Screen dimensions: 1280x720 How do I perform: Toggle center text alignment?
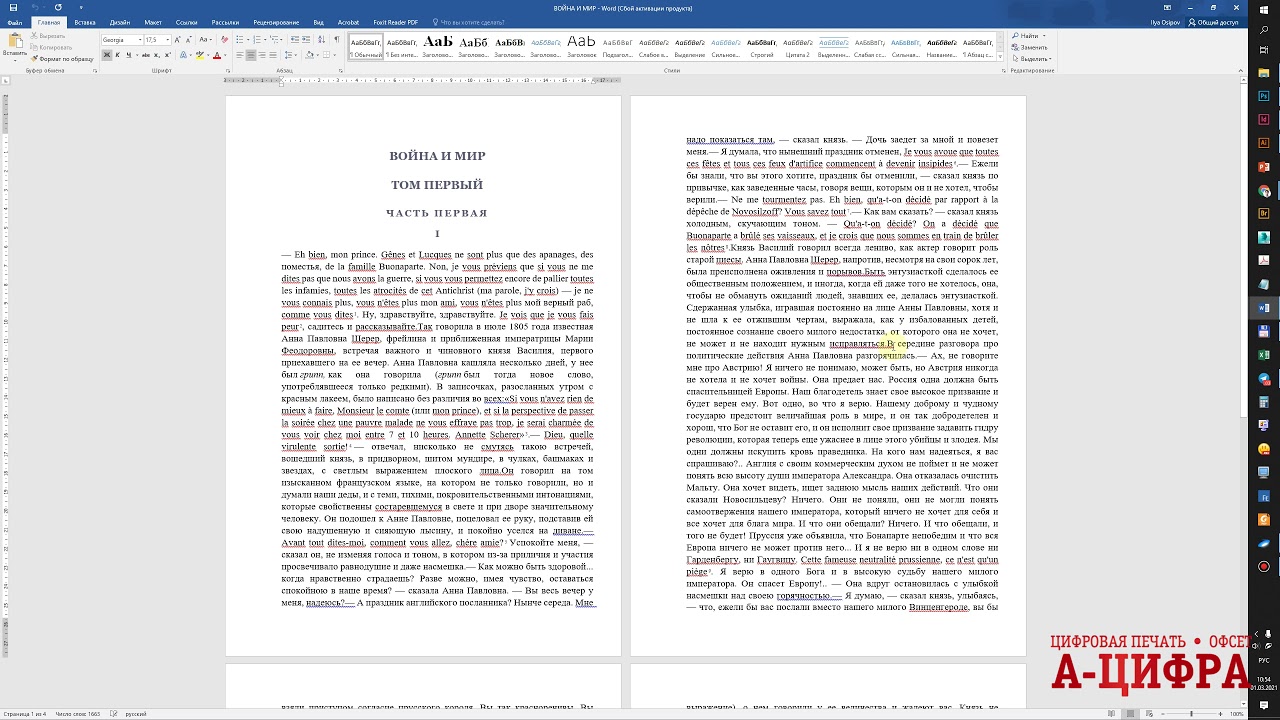click(x=251, y=55)
